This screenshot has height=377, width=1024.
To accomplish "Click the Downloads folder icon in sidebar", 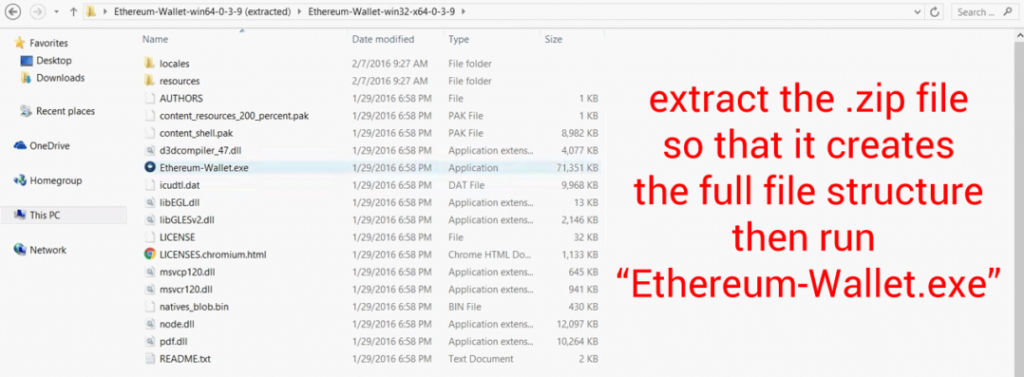I will point(26,78).
